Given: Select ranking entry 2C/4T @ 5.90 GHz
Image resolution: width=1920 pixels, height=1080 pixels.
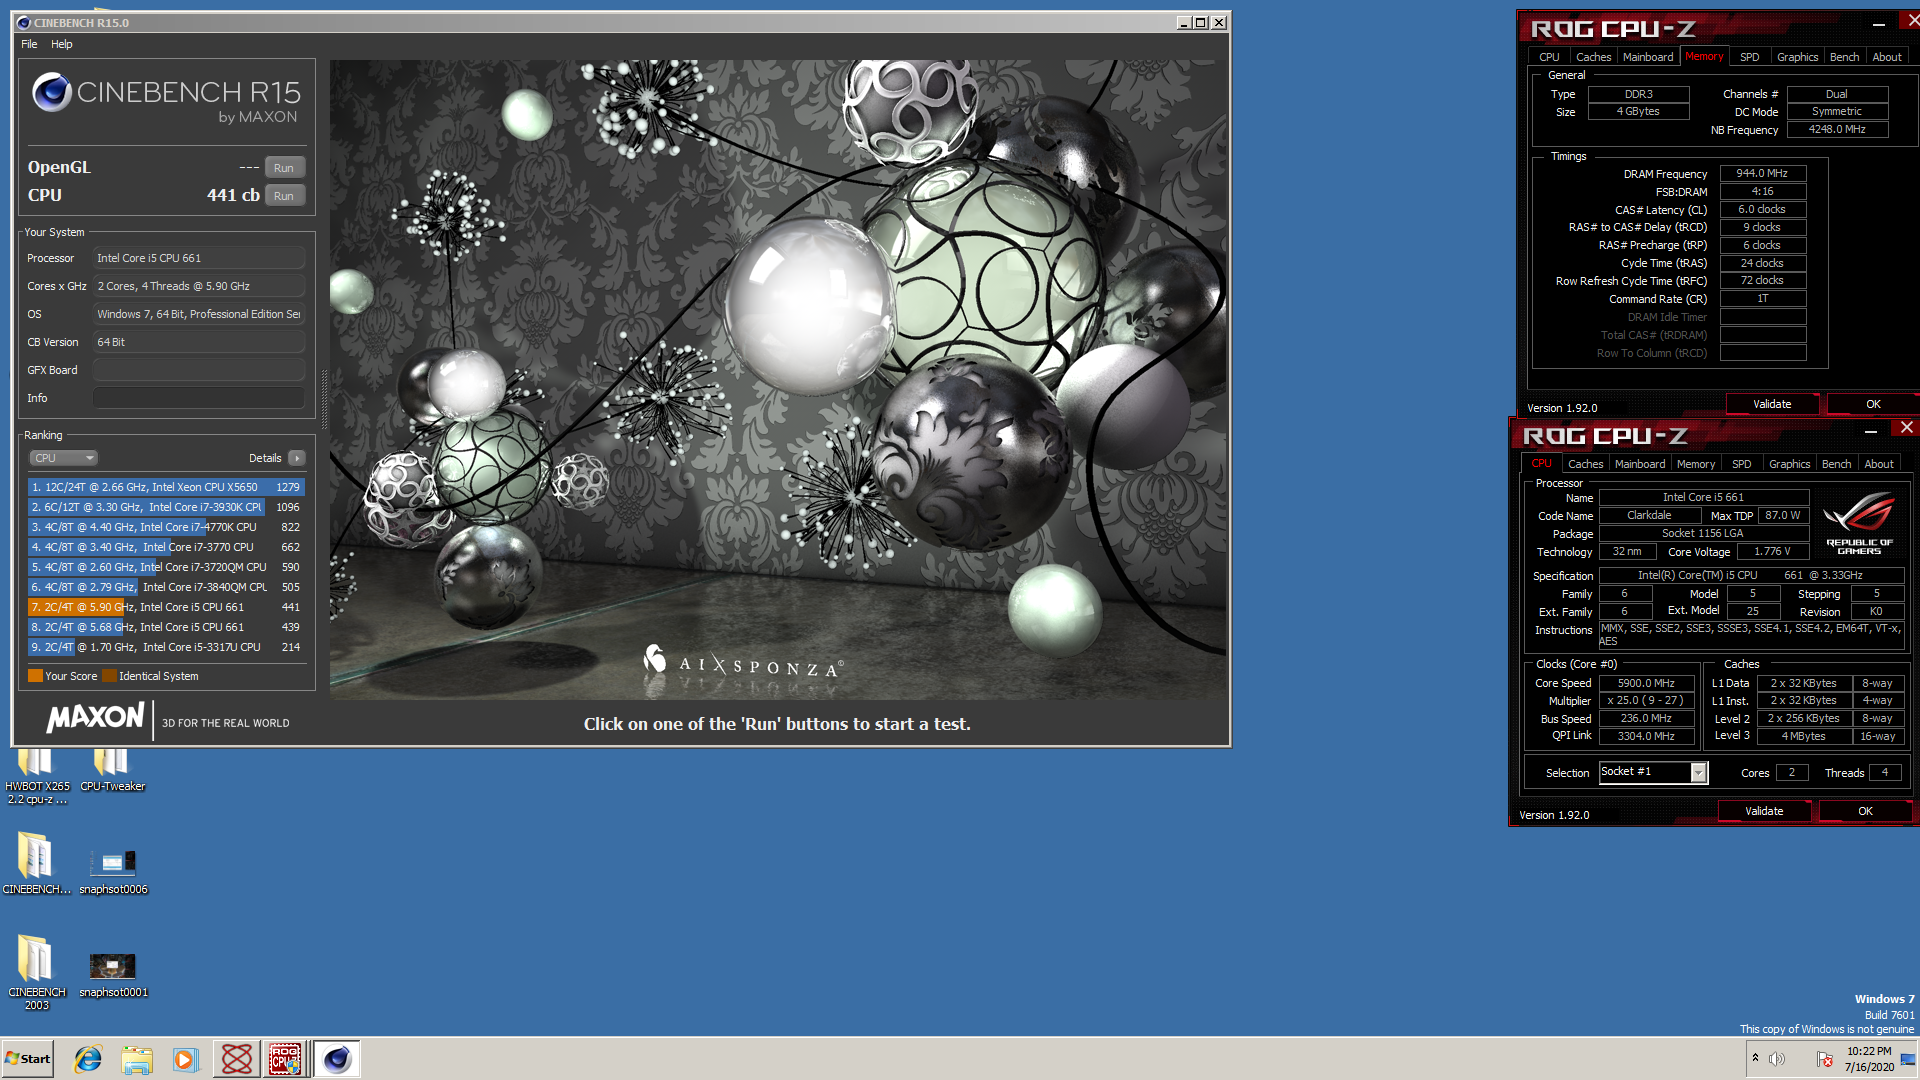Looking at the screenshot, I should (166, 607).
